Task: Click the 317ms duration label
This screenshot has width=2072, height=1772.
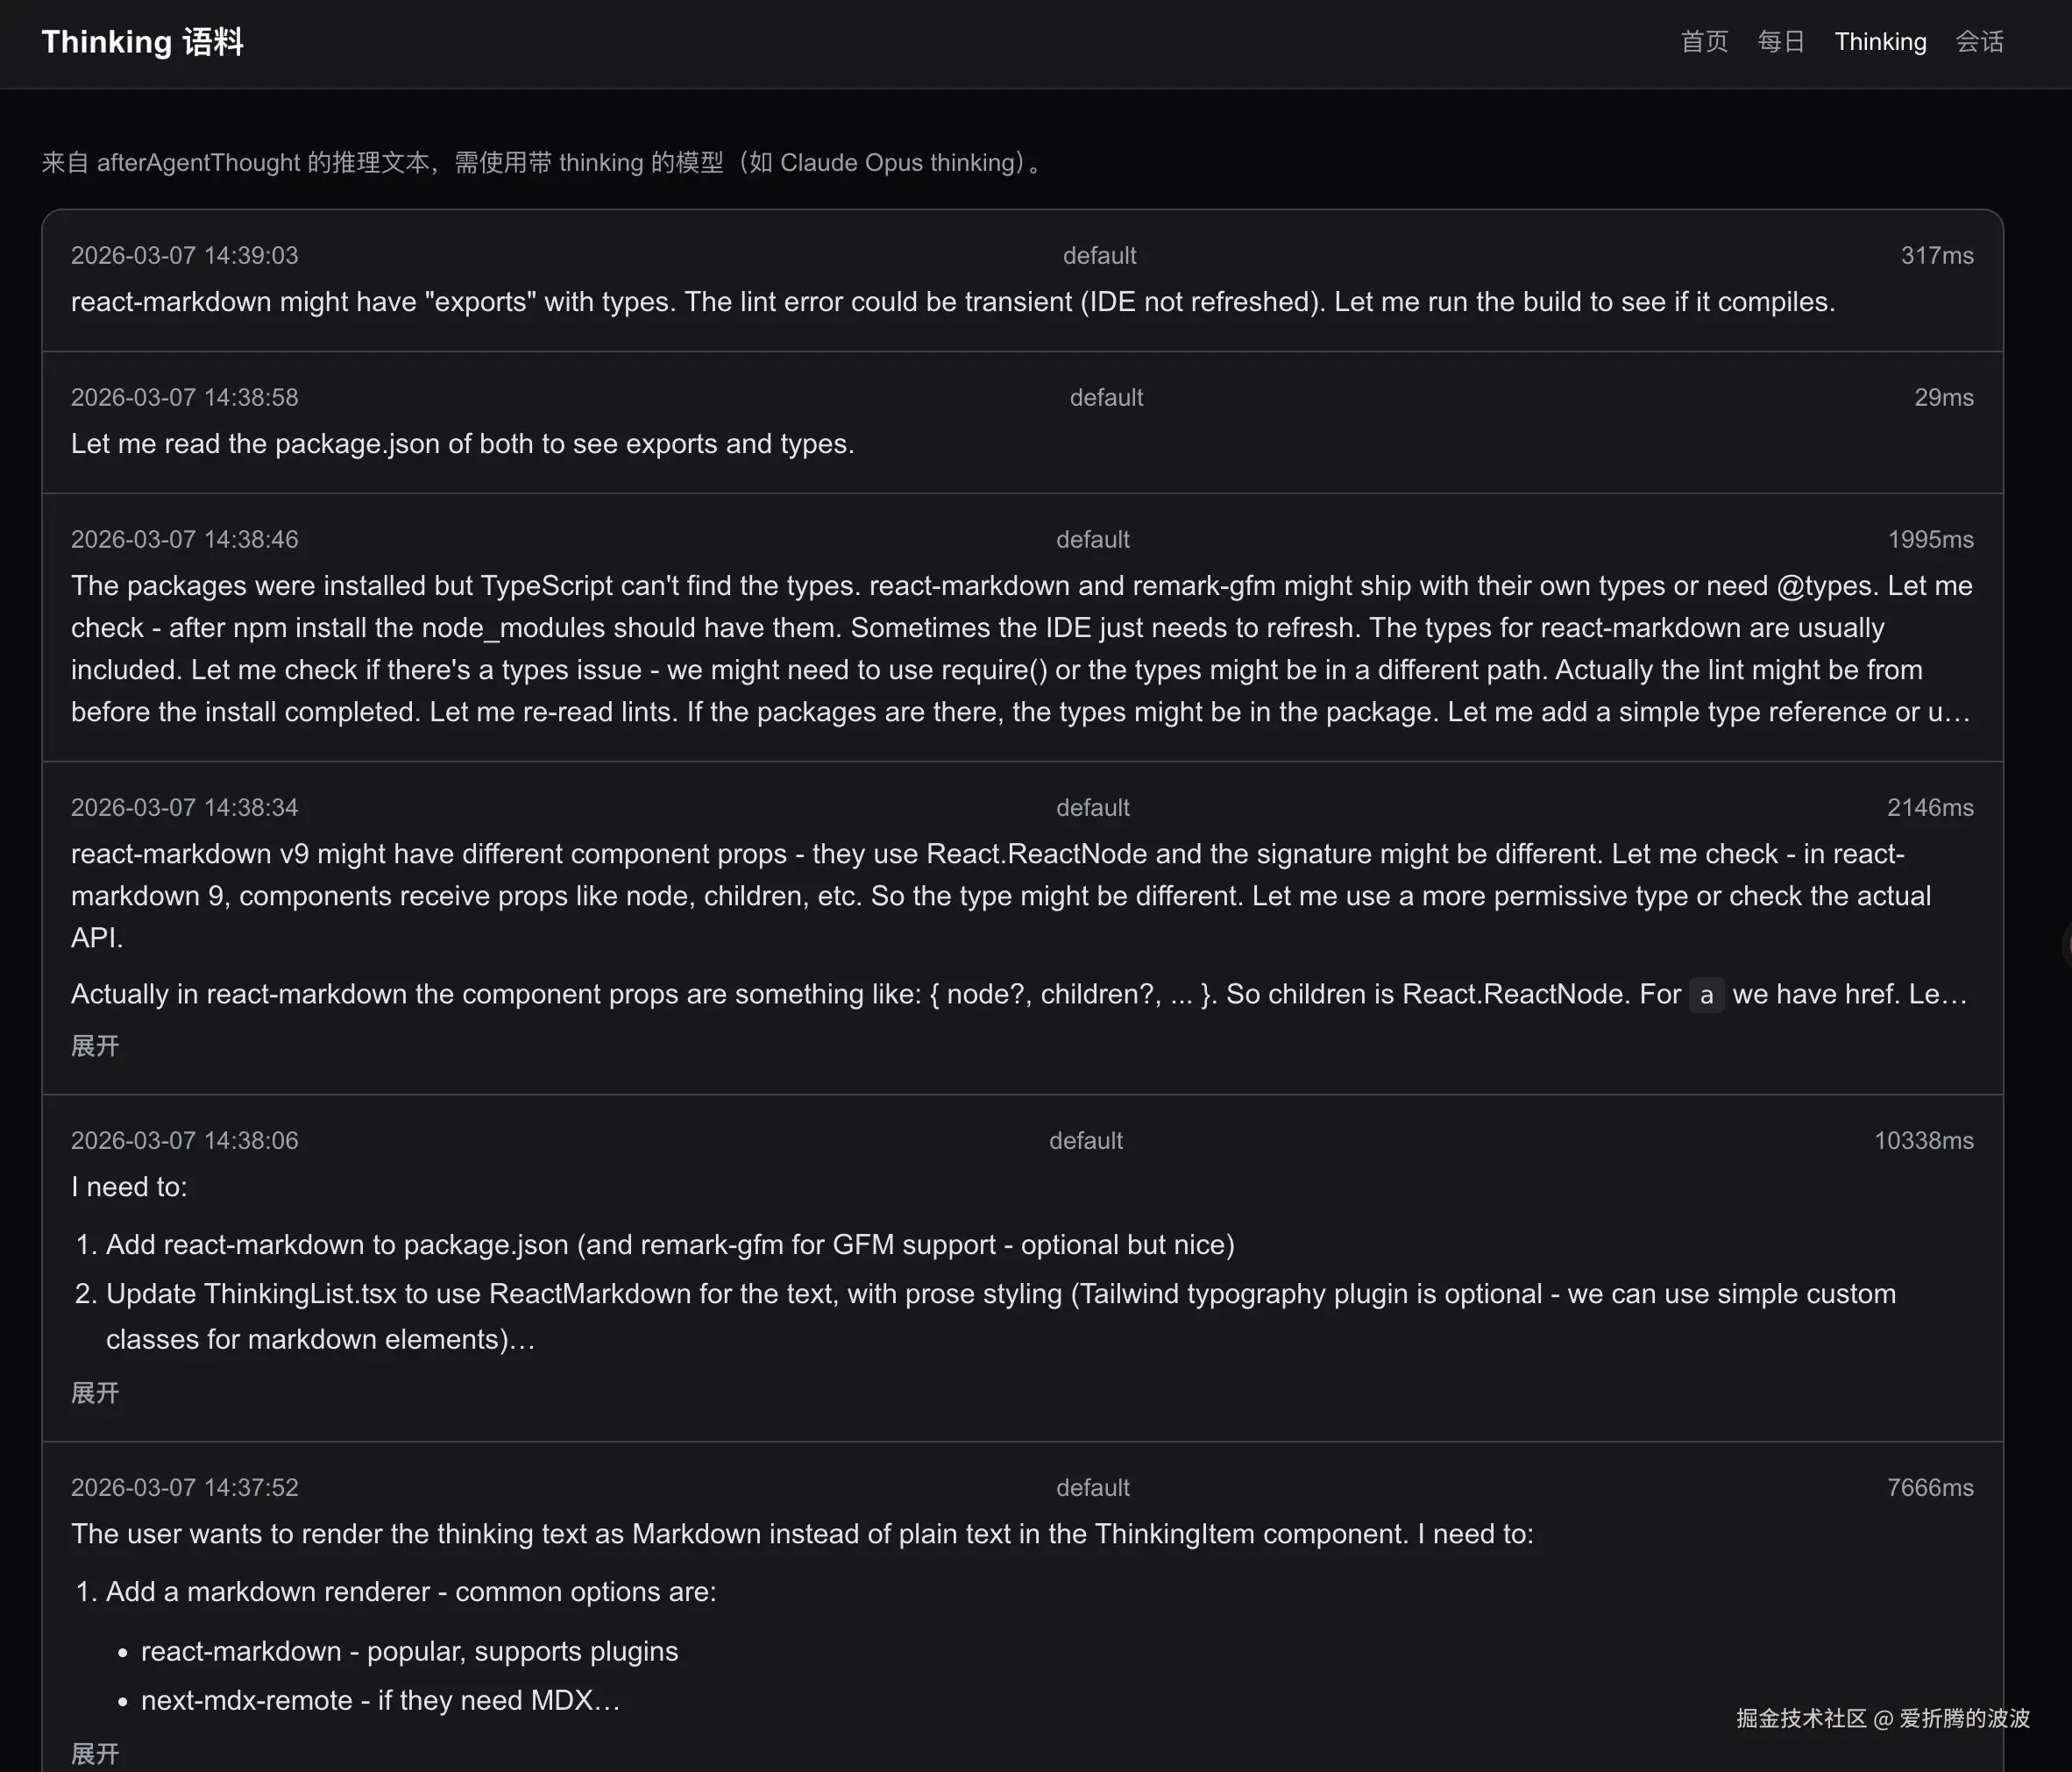Action: coord(1937,256)
